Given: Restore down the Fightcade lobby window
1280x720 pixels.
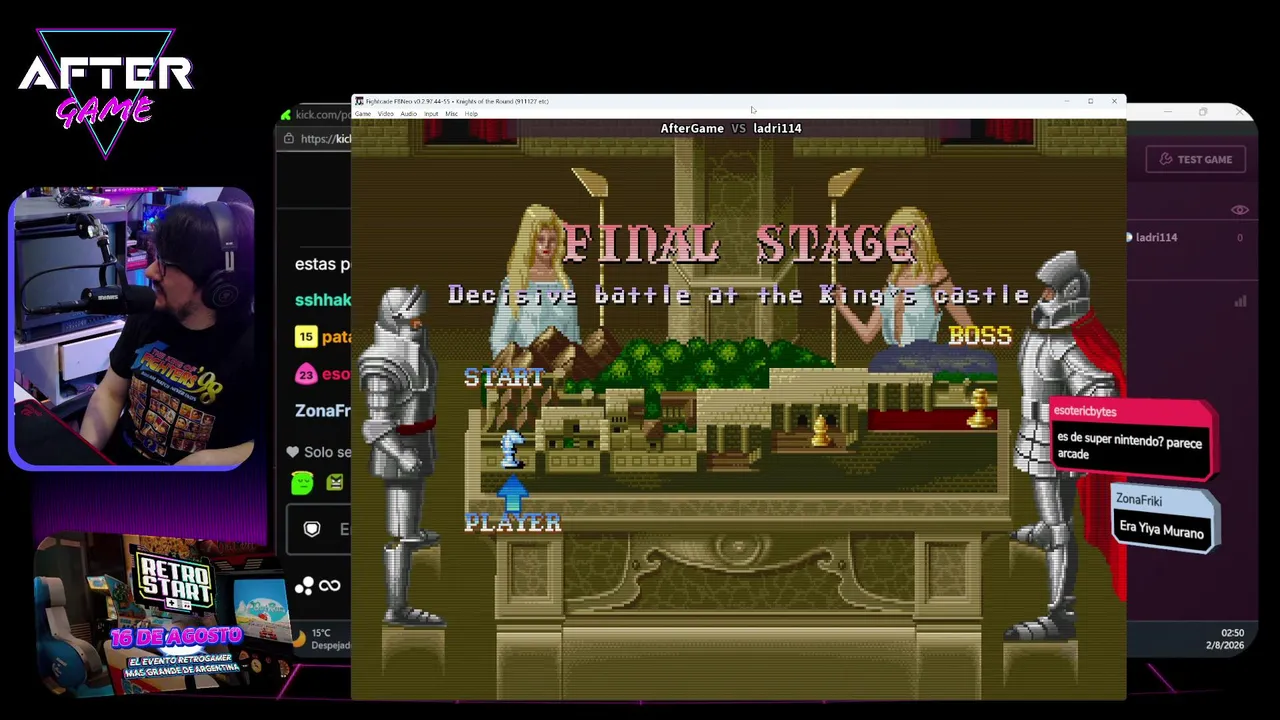Looking at the screenshot, I should click(1203, 112).
